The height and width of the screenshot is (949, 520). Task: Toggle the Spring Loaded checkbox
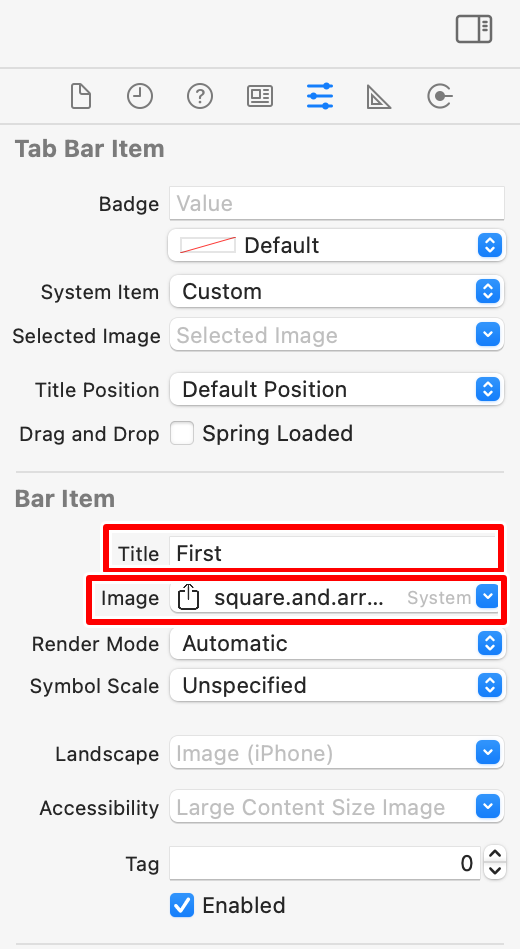point(182,433)
